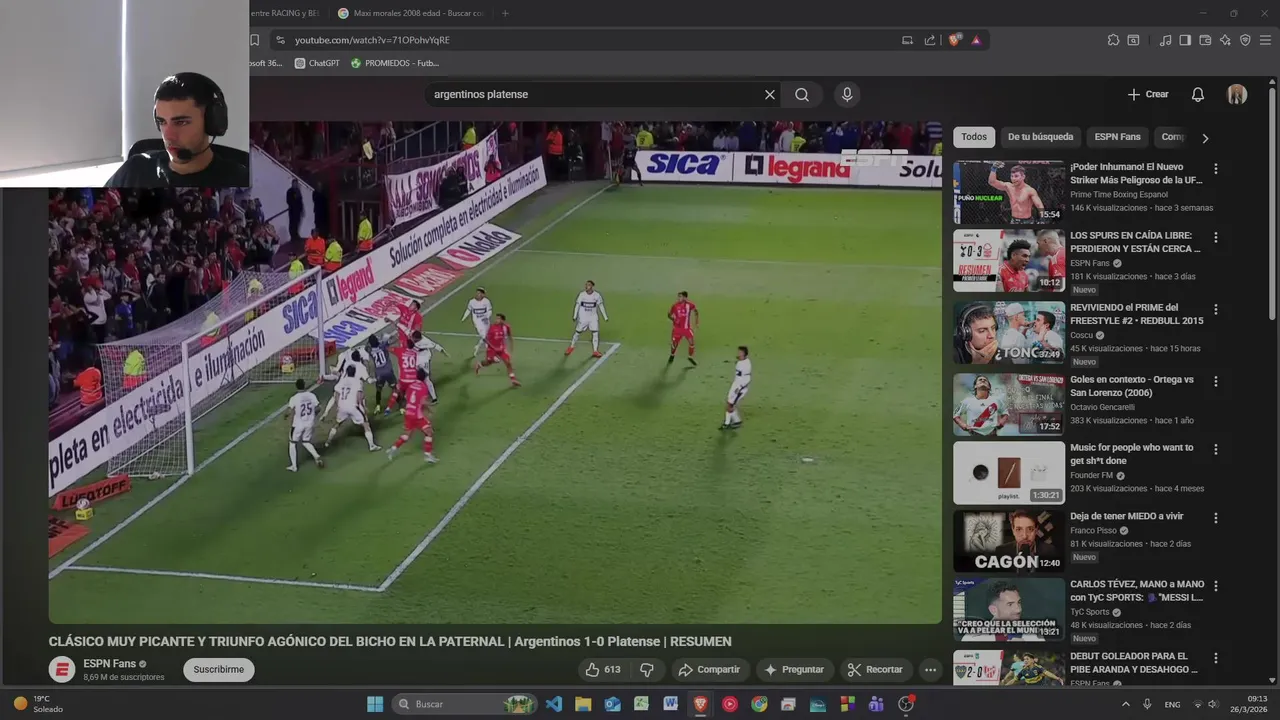This screenshot has height=720, width=1280.
Task: Like the video with the thumbs-up button
Action: [602, 670]
